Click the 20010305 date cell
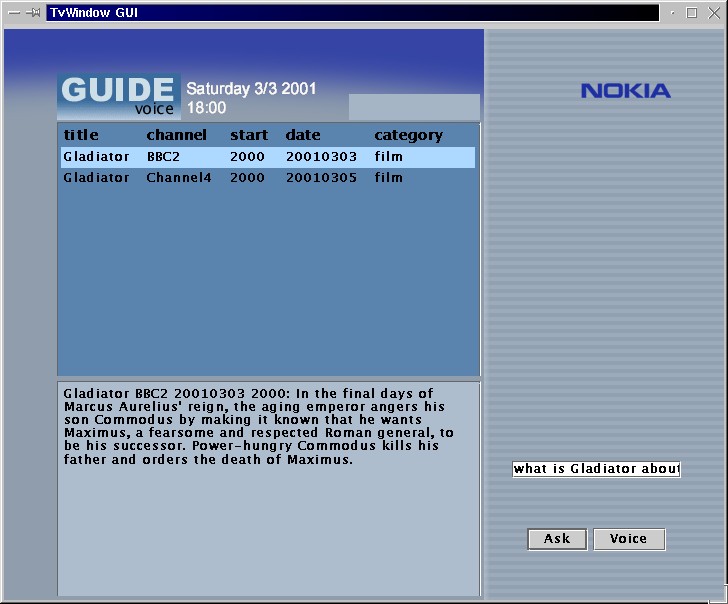 coord(321,178)
